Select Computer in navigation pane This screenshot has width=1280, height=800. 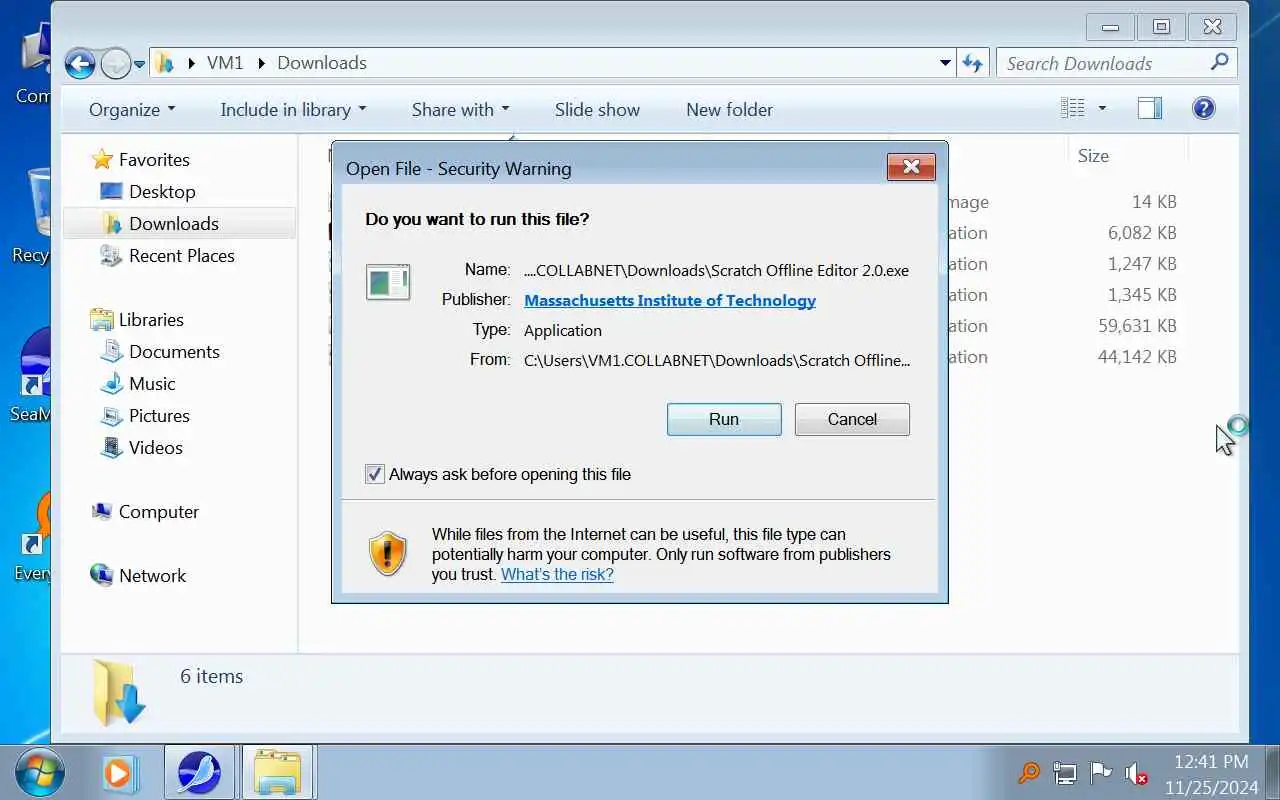[158, 511]
